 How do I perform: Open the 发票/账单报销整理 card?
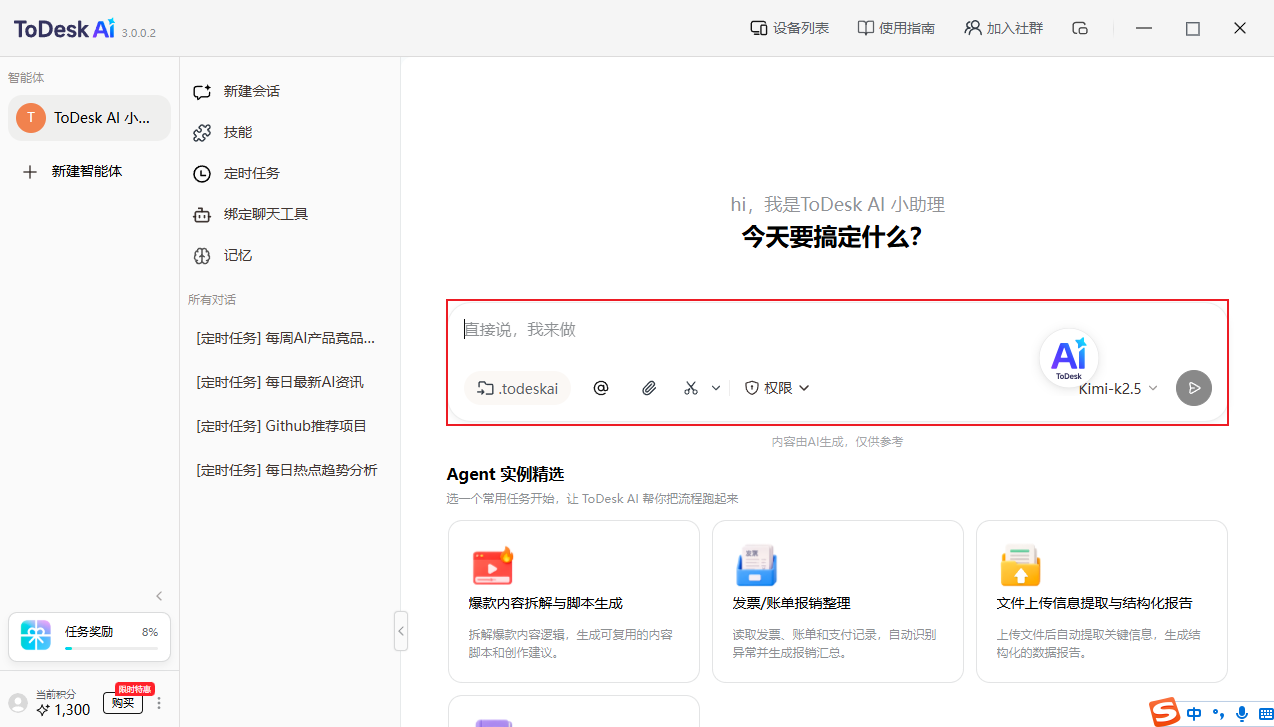[838, 601]
